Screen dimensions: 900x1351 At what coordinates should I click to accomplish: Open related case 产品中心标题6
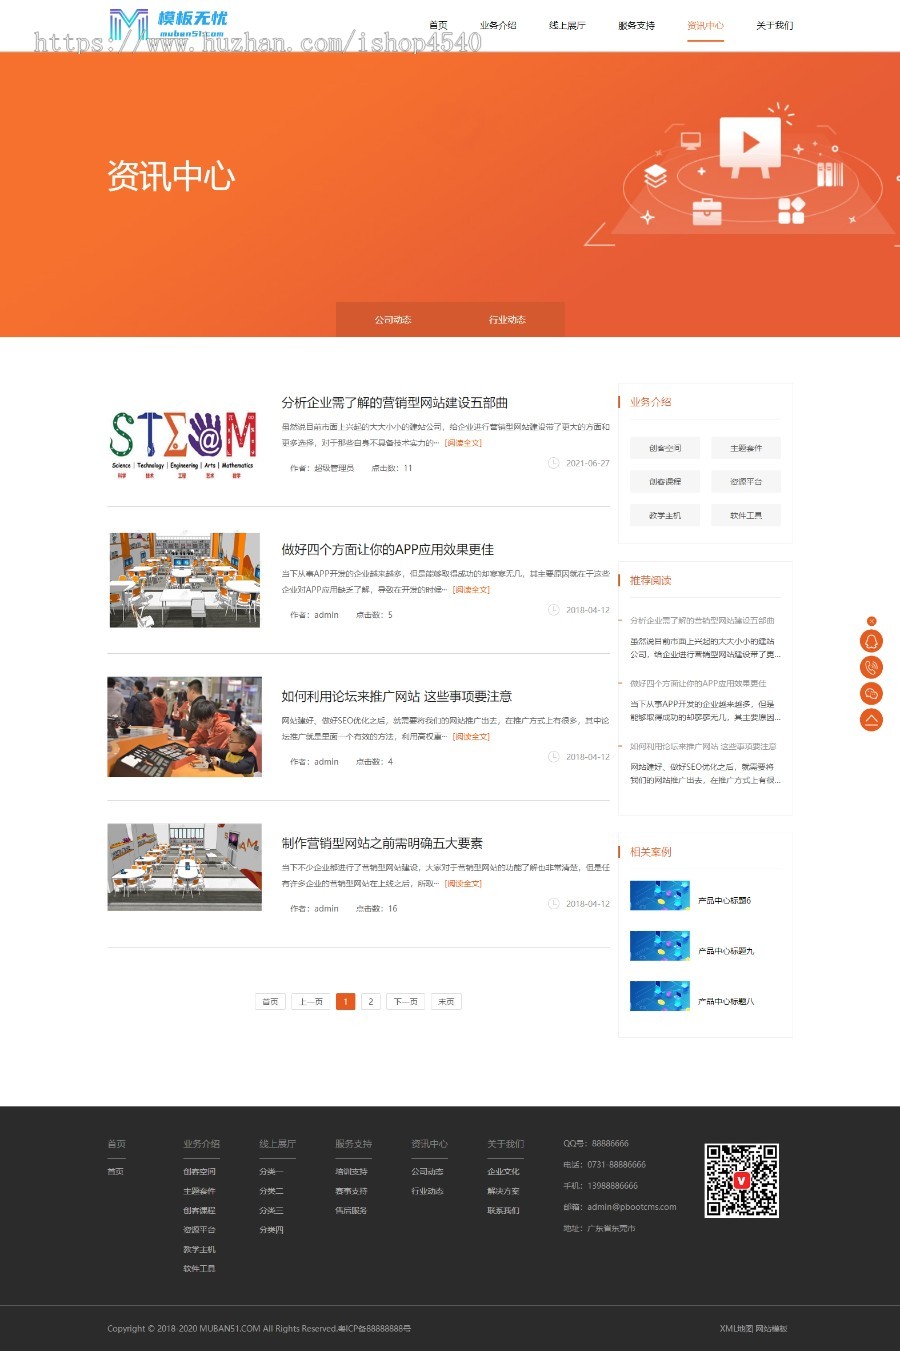tap(724, 901)
